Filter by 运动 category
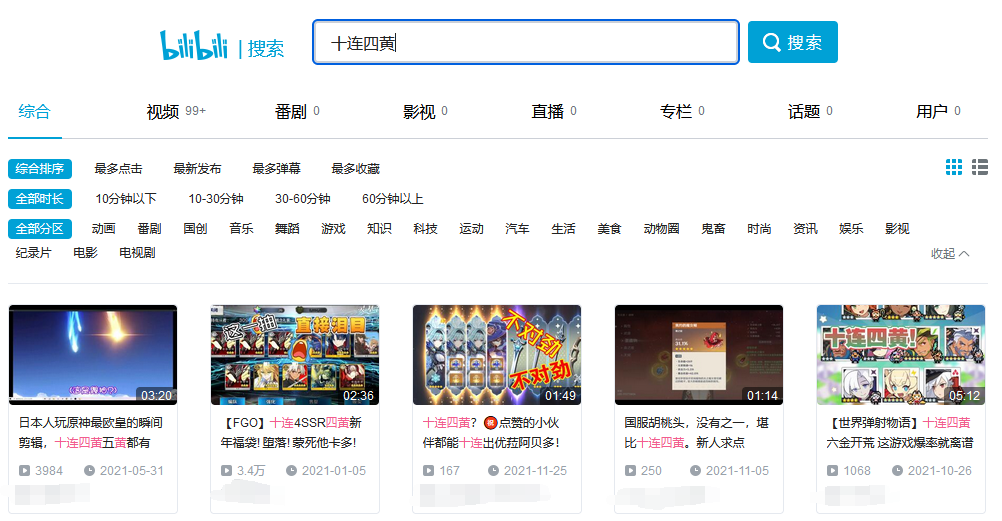The image size is (1002, 521). 472,229
